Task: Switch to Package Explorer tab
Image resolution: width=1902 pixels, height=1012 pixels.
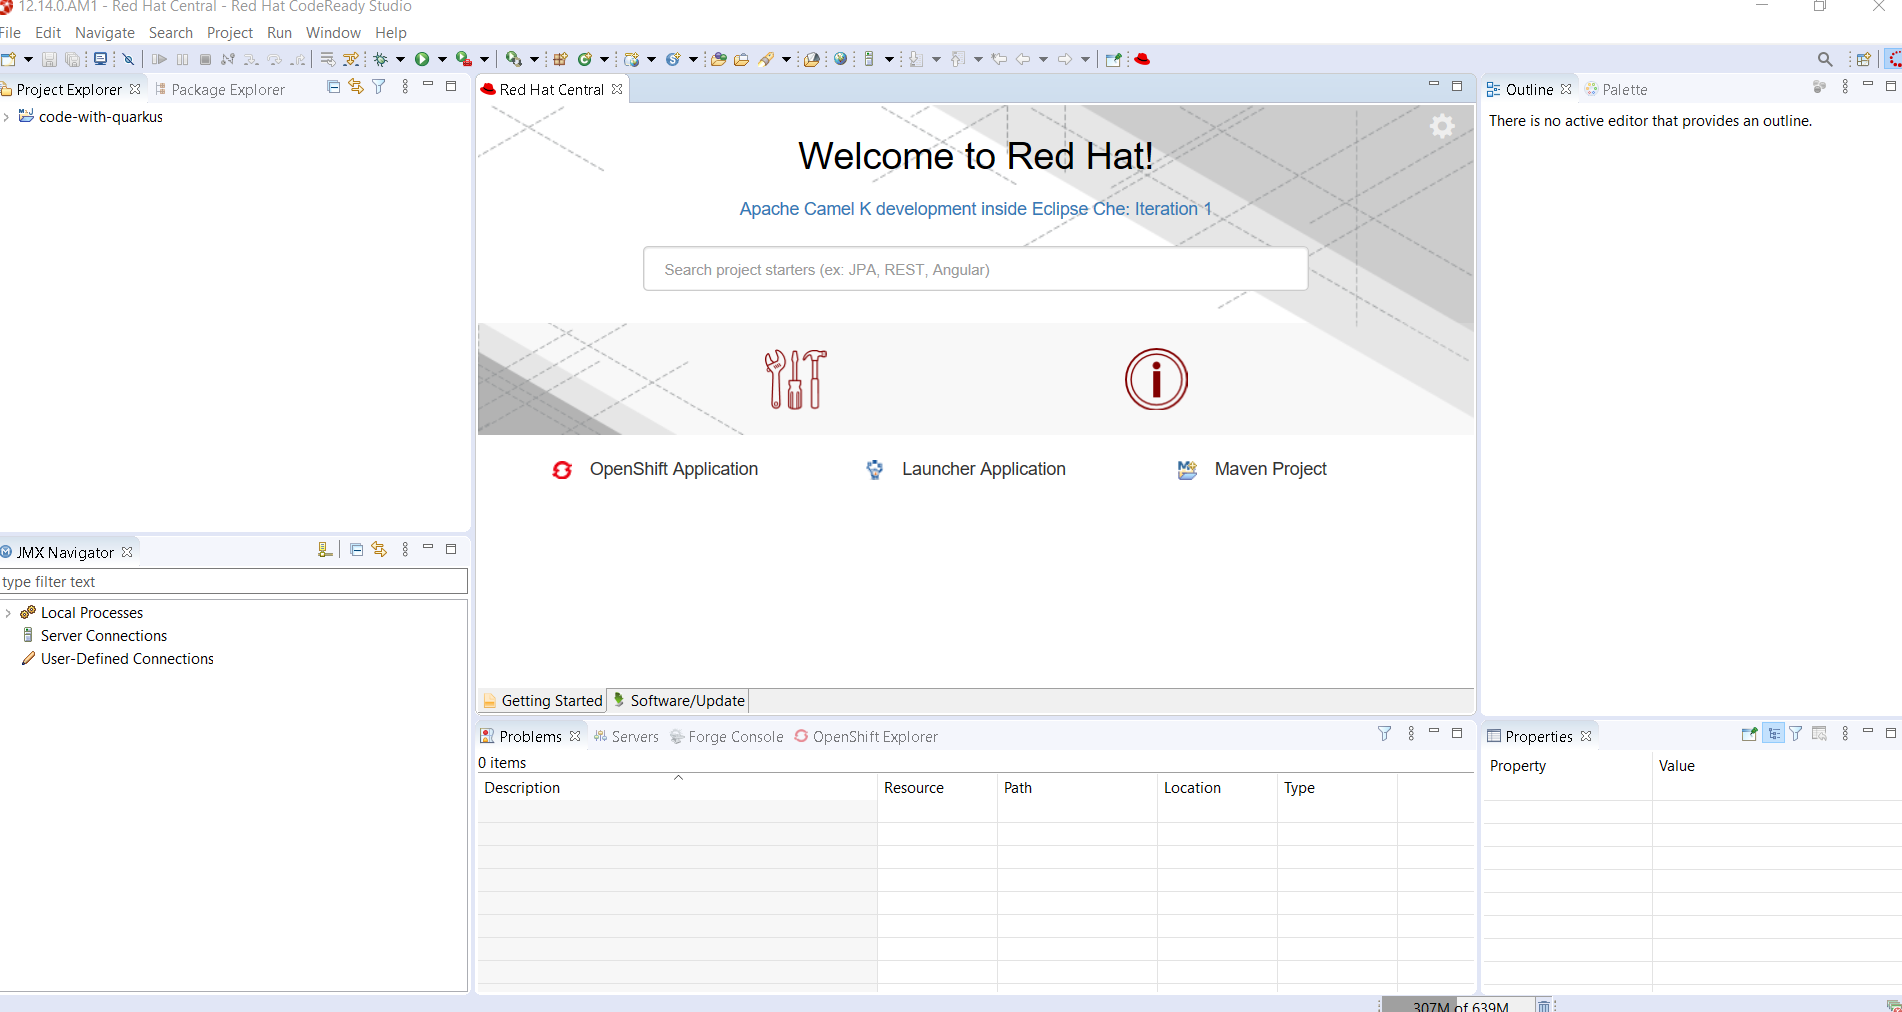Action: click(x=220, y=89)
